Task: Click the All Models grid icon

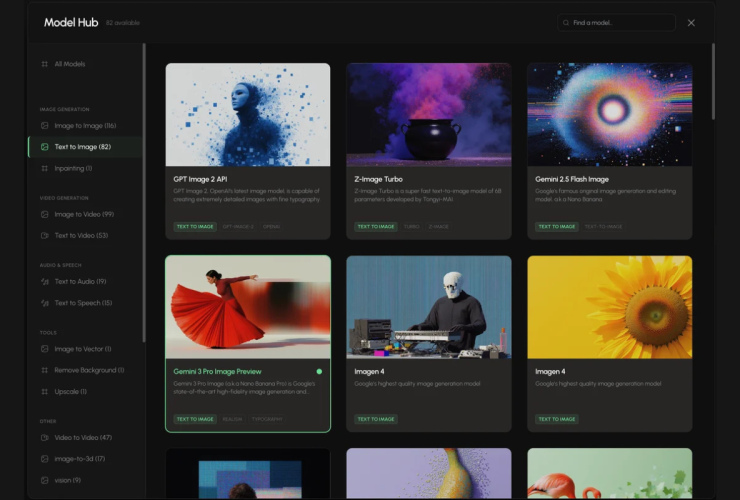Action: coord(44,64)
